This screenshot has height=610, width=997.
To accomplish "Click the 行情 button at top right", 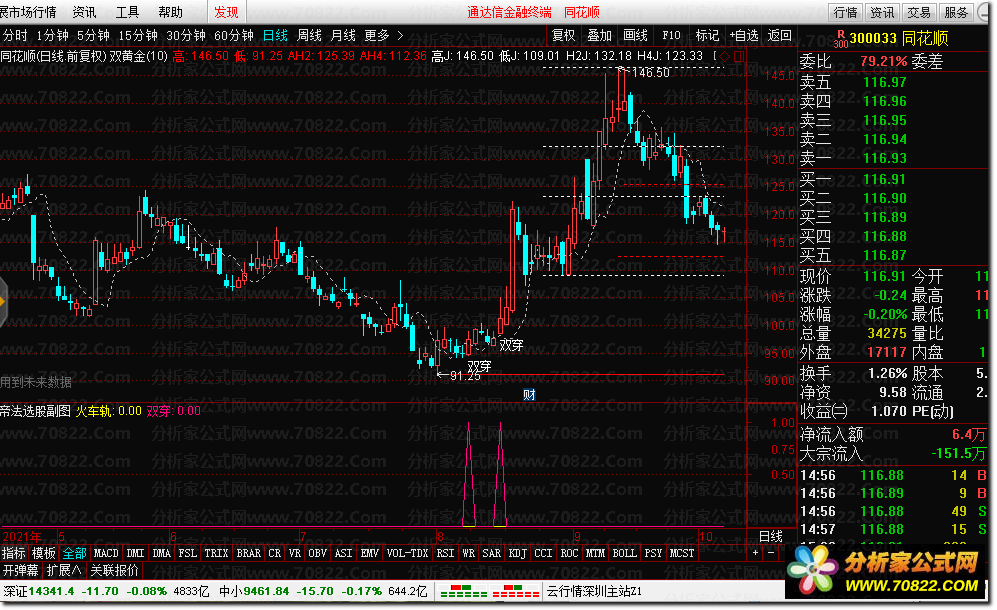I will pyautogui.click(x=845, y=12).
